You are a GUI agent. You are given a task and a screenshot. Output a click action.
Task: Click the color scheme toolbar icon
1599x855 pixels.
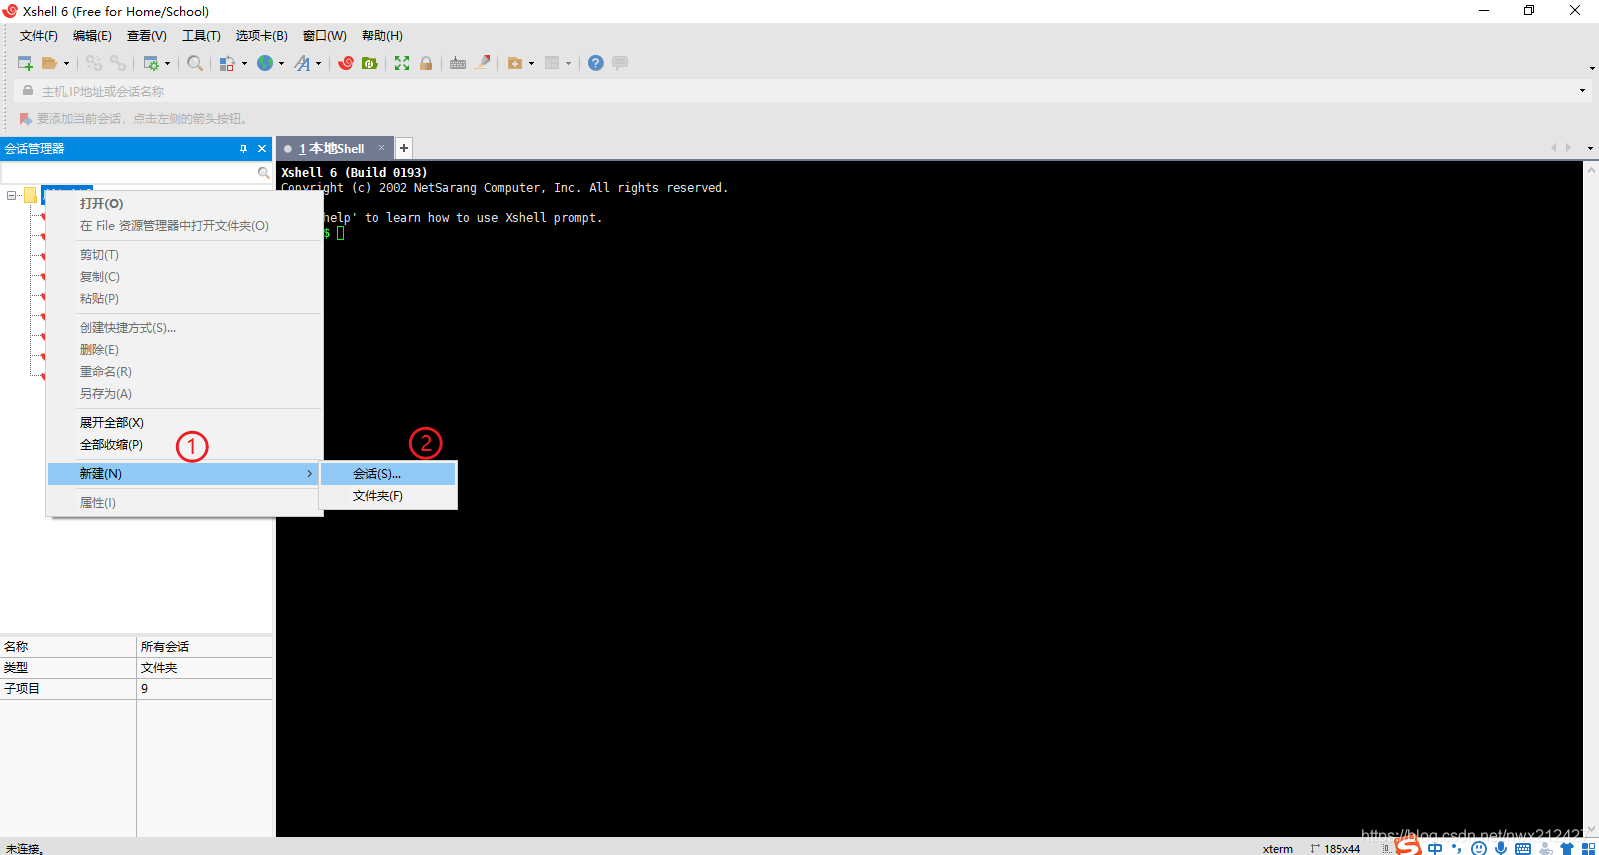point(227,63)
